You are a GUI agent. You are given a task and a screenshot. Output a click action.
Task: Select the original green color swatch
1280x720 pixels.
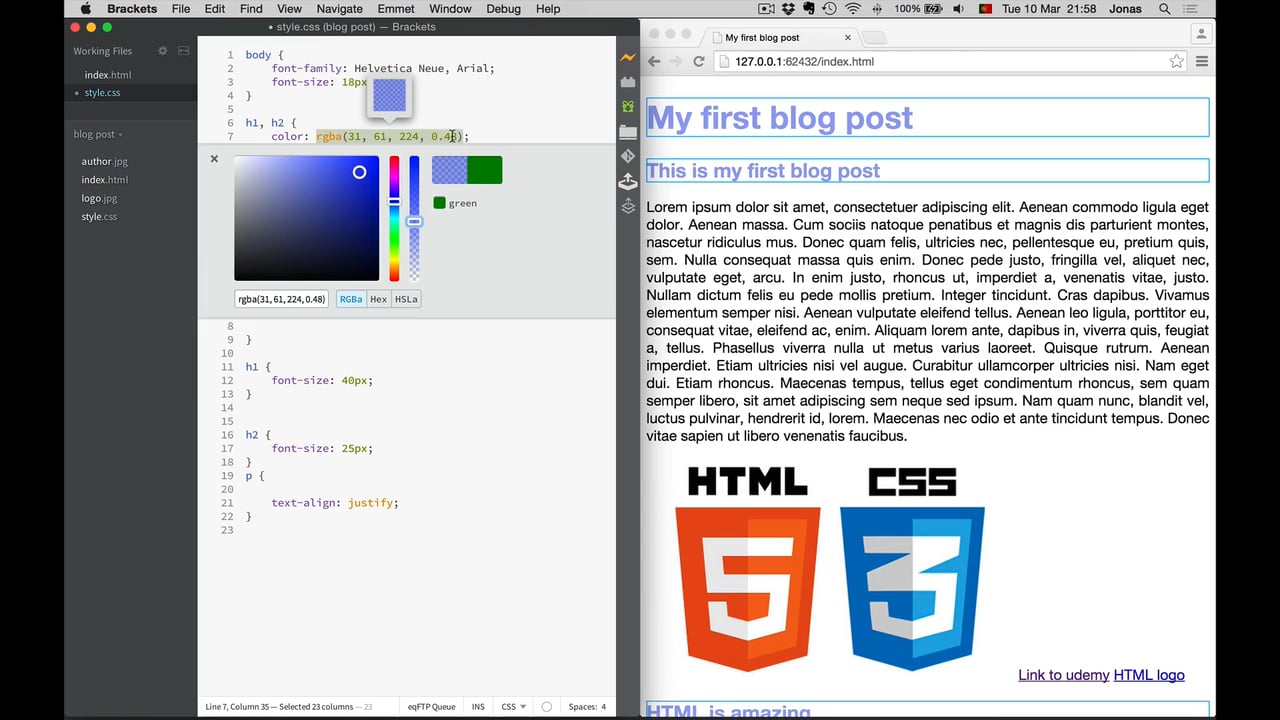coord(485,170)
